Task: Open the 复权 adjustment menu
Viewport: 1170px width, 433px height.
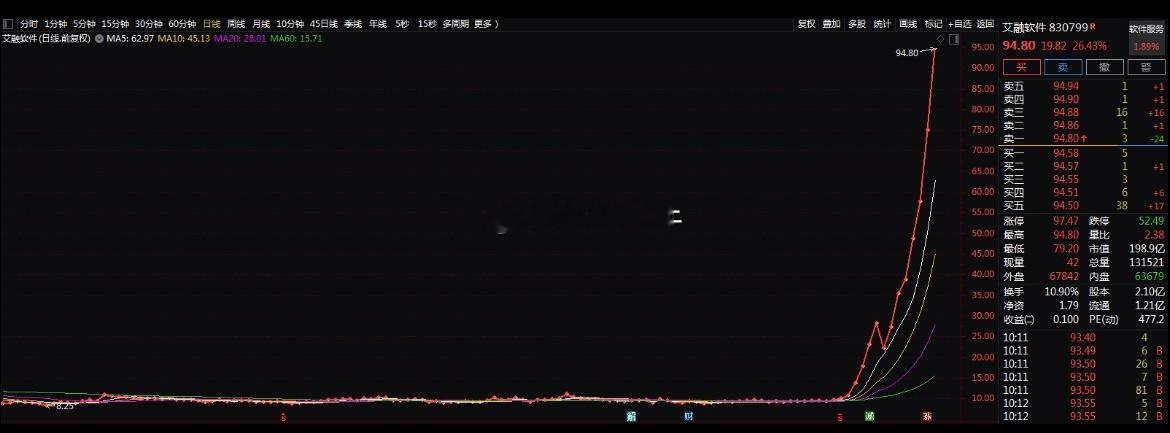Action: click(x=807, y=24)
